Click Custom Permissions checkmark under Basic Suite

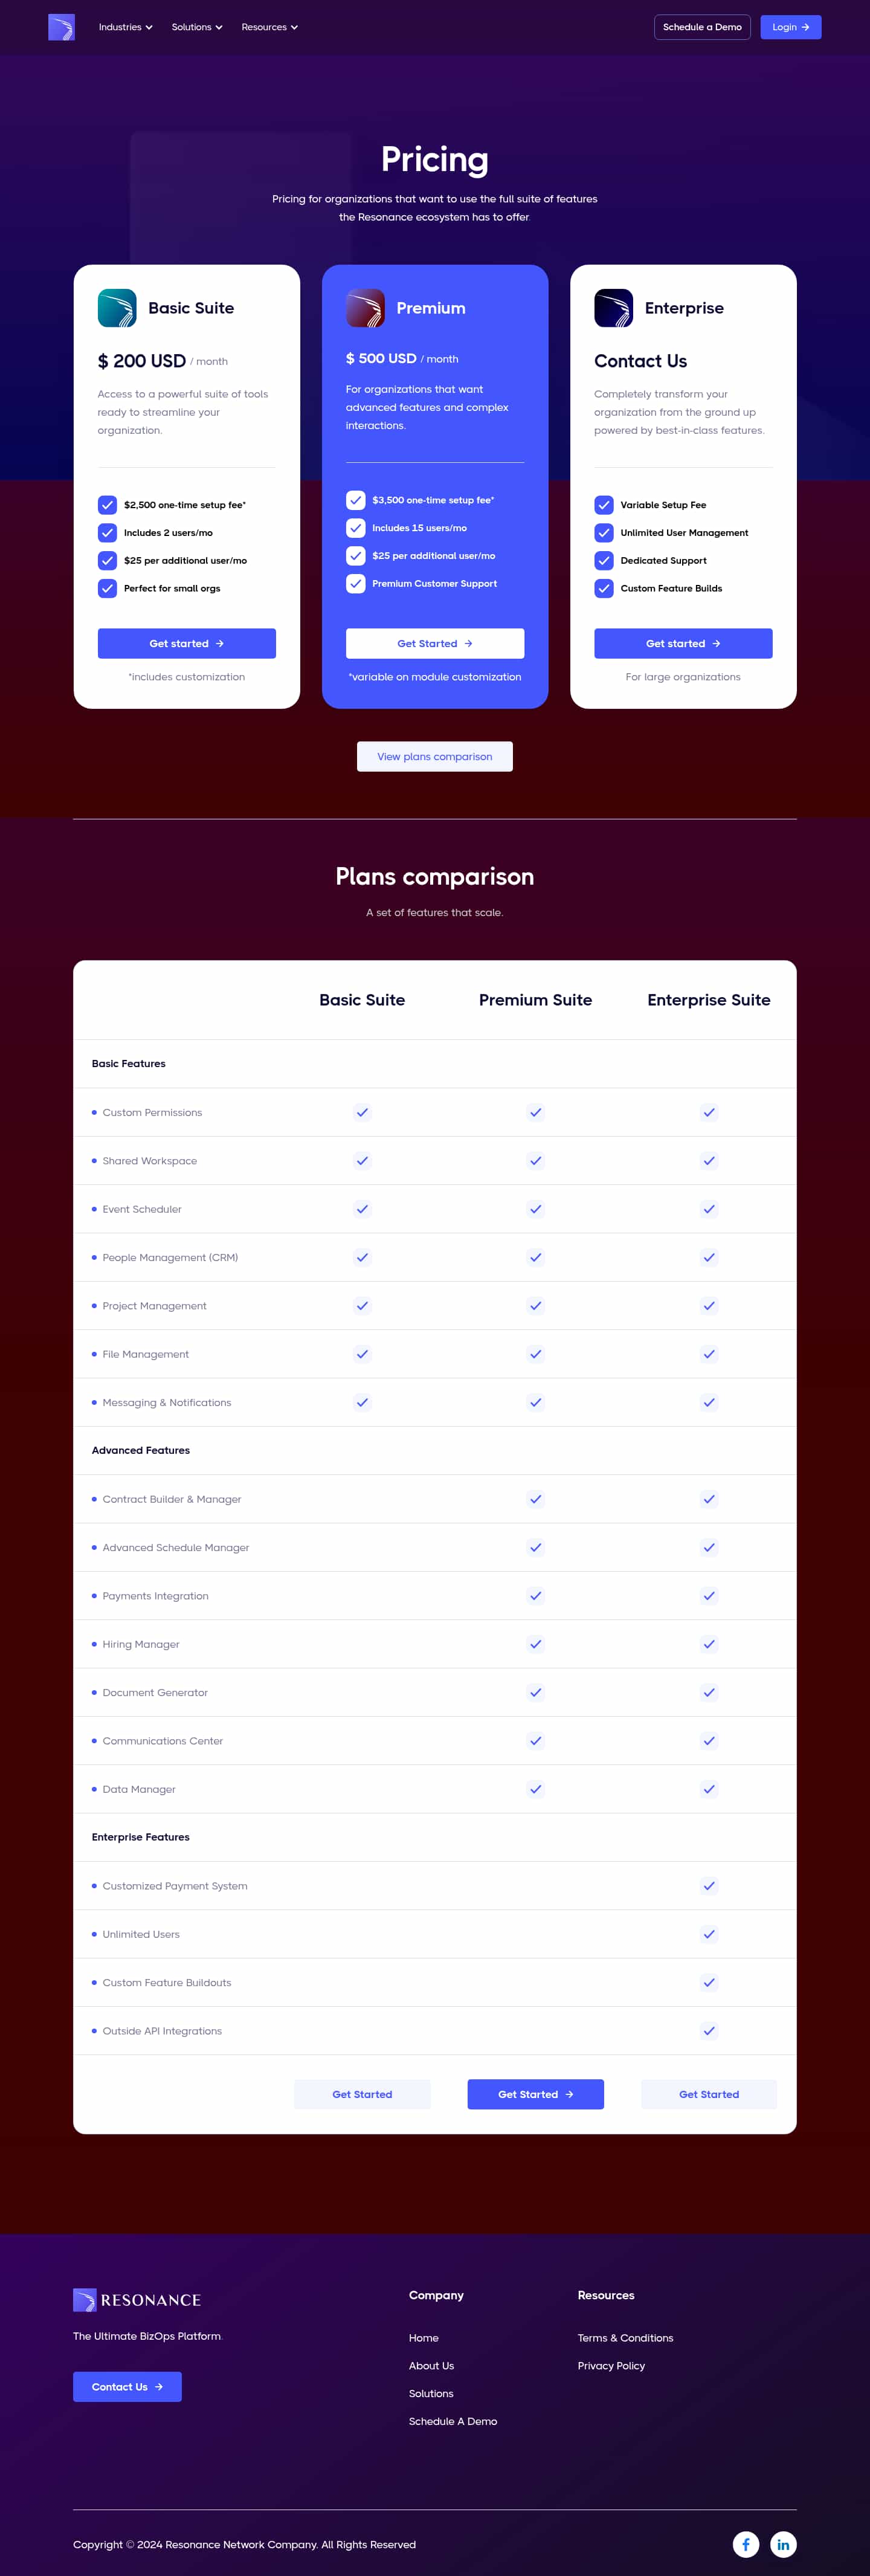pos(362,1112)
